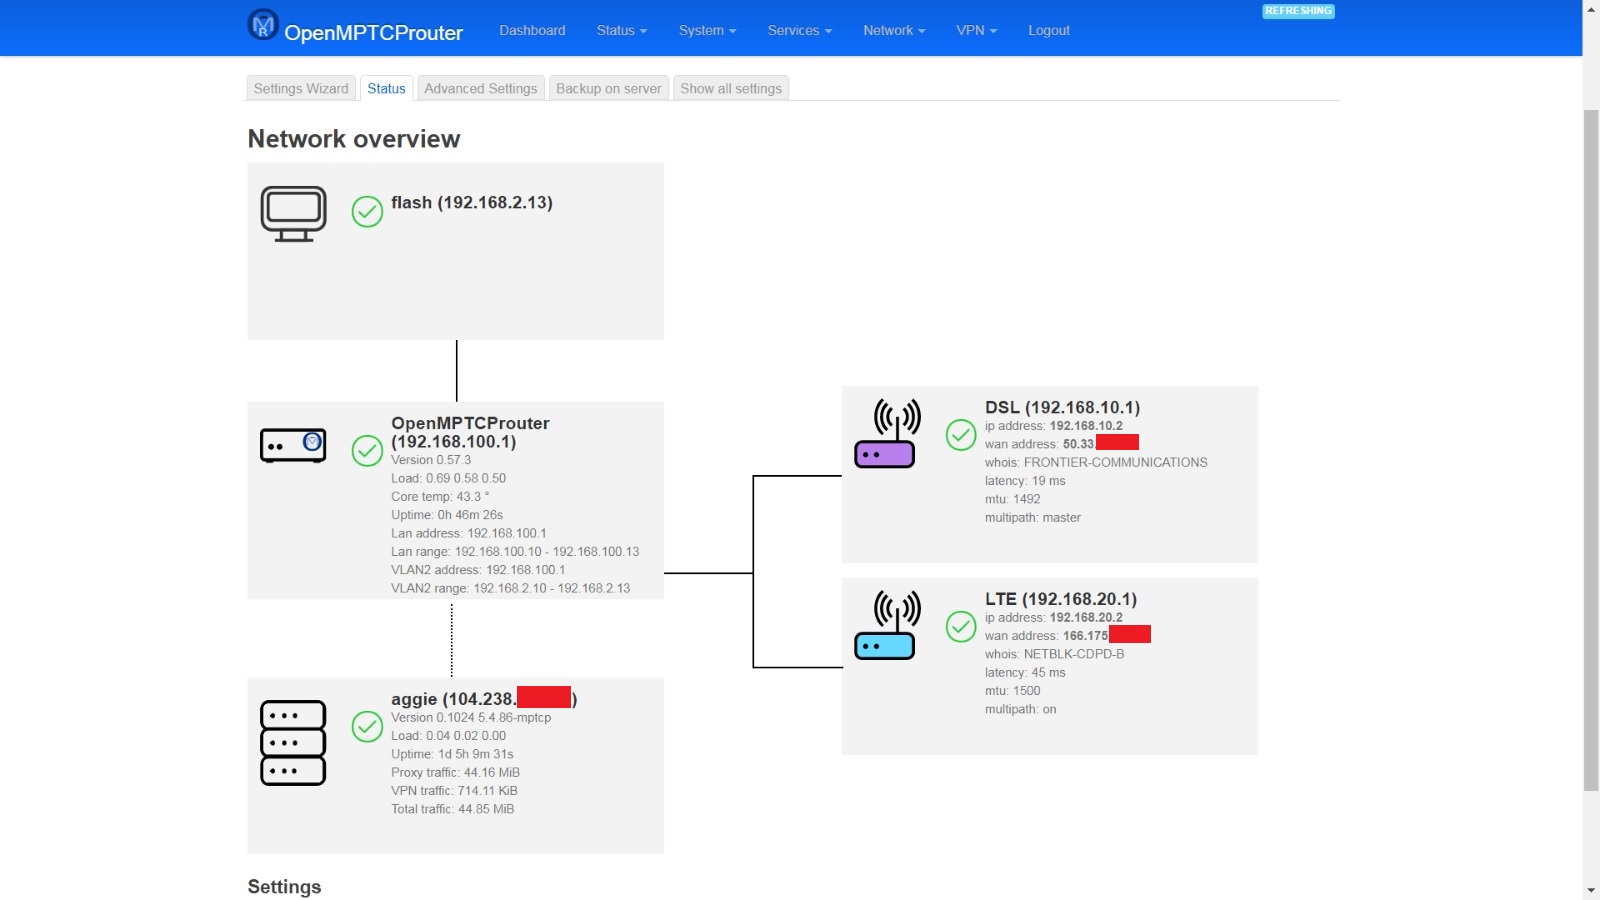
Task: Click the green status checkmark for DSL
Action: (961, 436)
